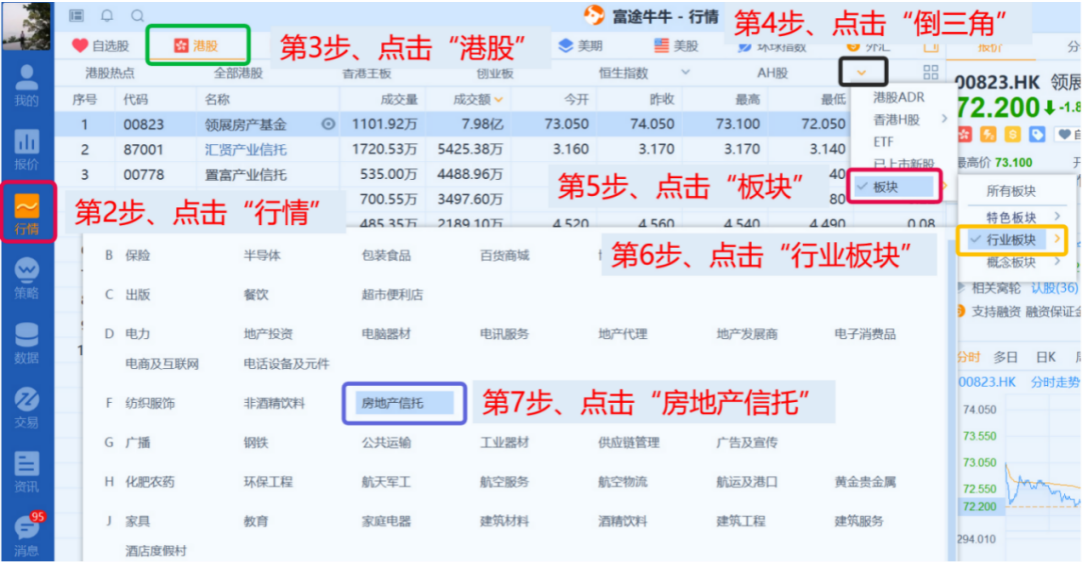Expand the 特色板块 submenu arrow
1086x568 pixels.
coord(1058,217)
